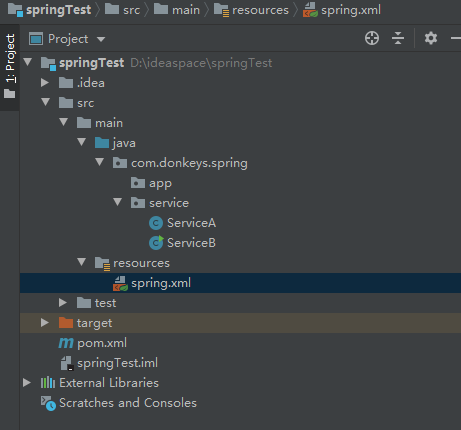The image size is (461, 430).
Task: Collapse the main folder arrow
Action: [64, 122]
